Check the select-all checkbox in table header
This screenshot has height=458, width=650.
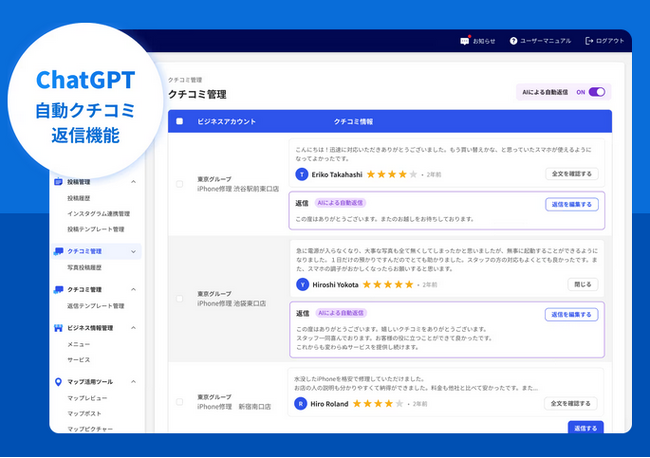(179, 121)
